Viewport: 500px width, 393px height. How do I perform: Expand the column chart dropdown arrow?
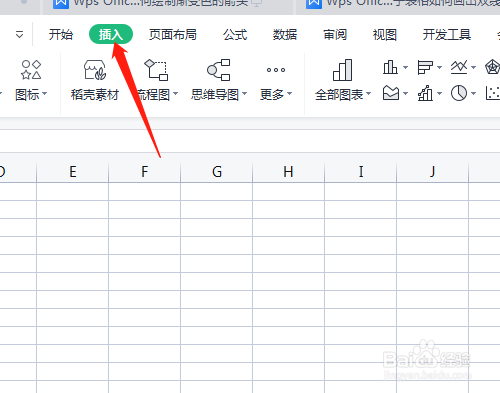405,67
